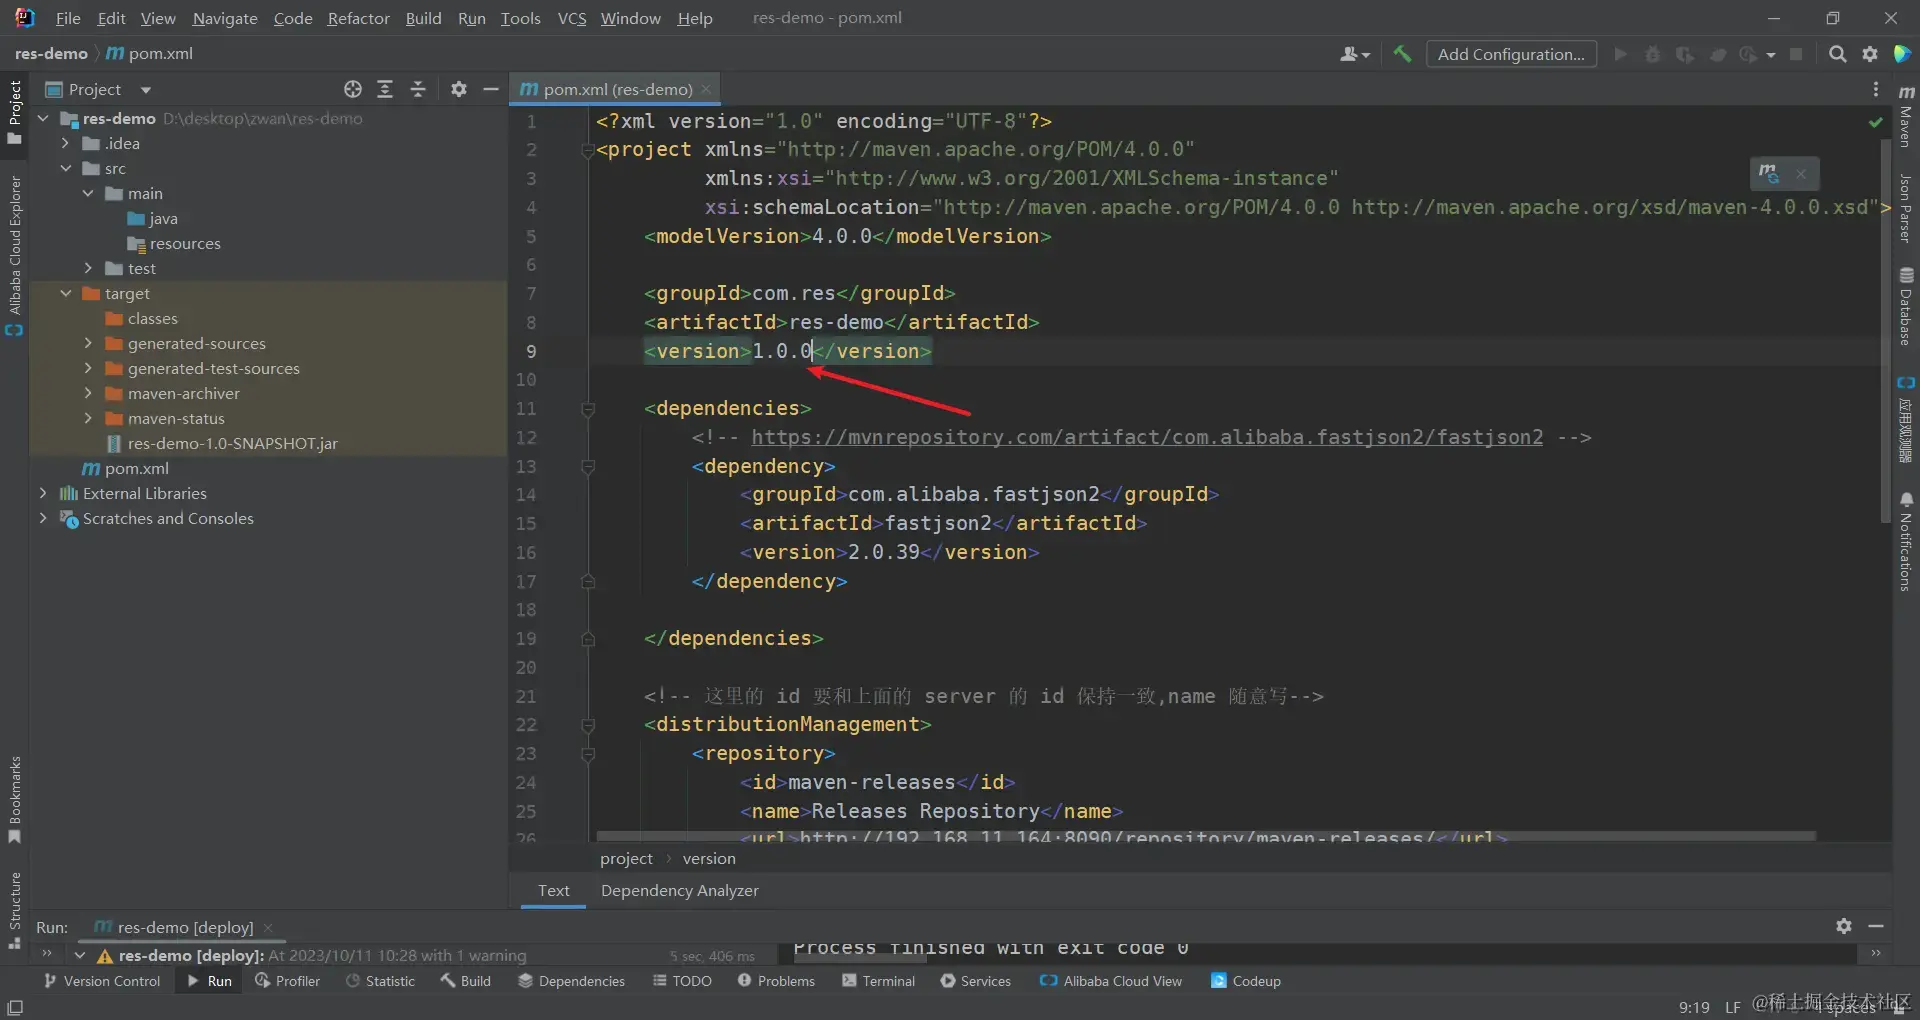Fold the distributionManagement block at line 22
1920x1020 pixels.
(x=588, y=725)
